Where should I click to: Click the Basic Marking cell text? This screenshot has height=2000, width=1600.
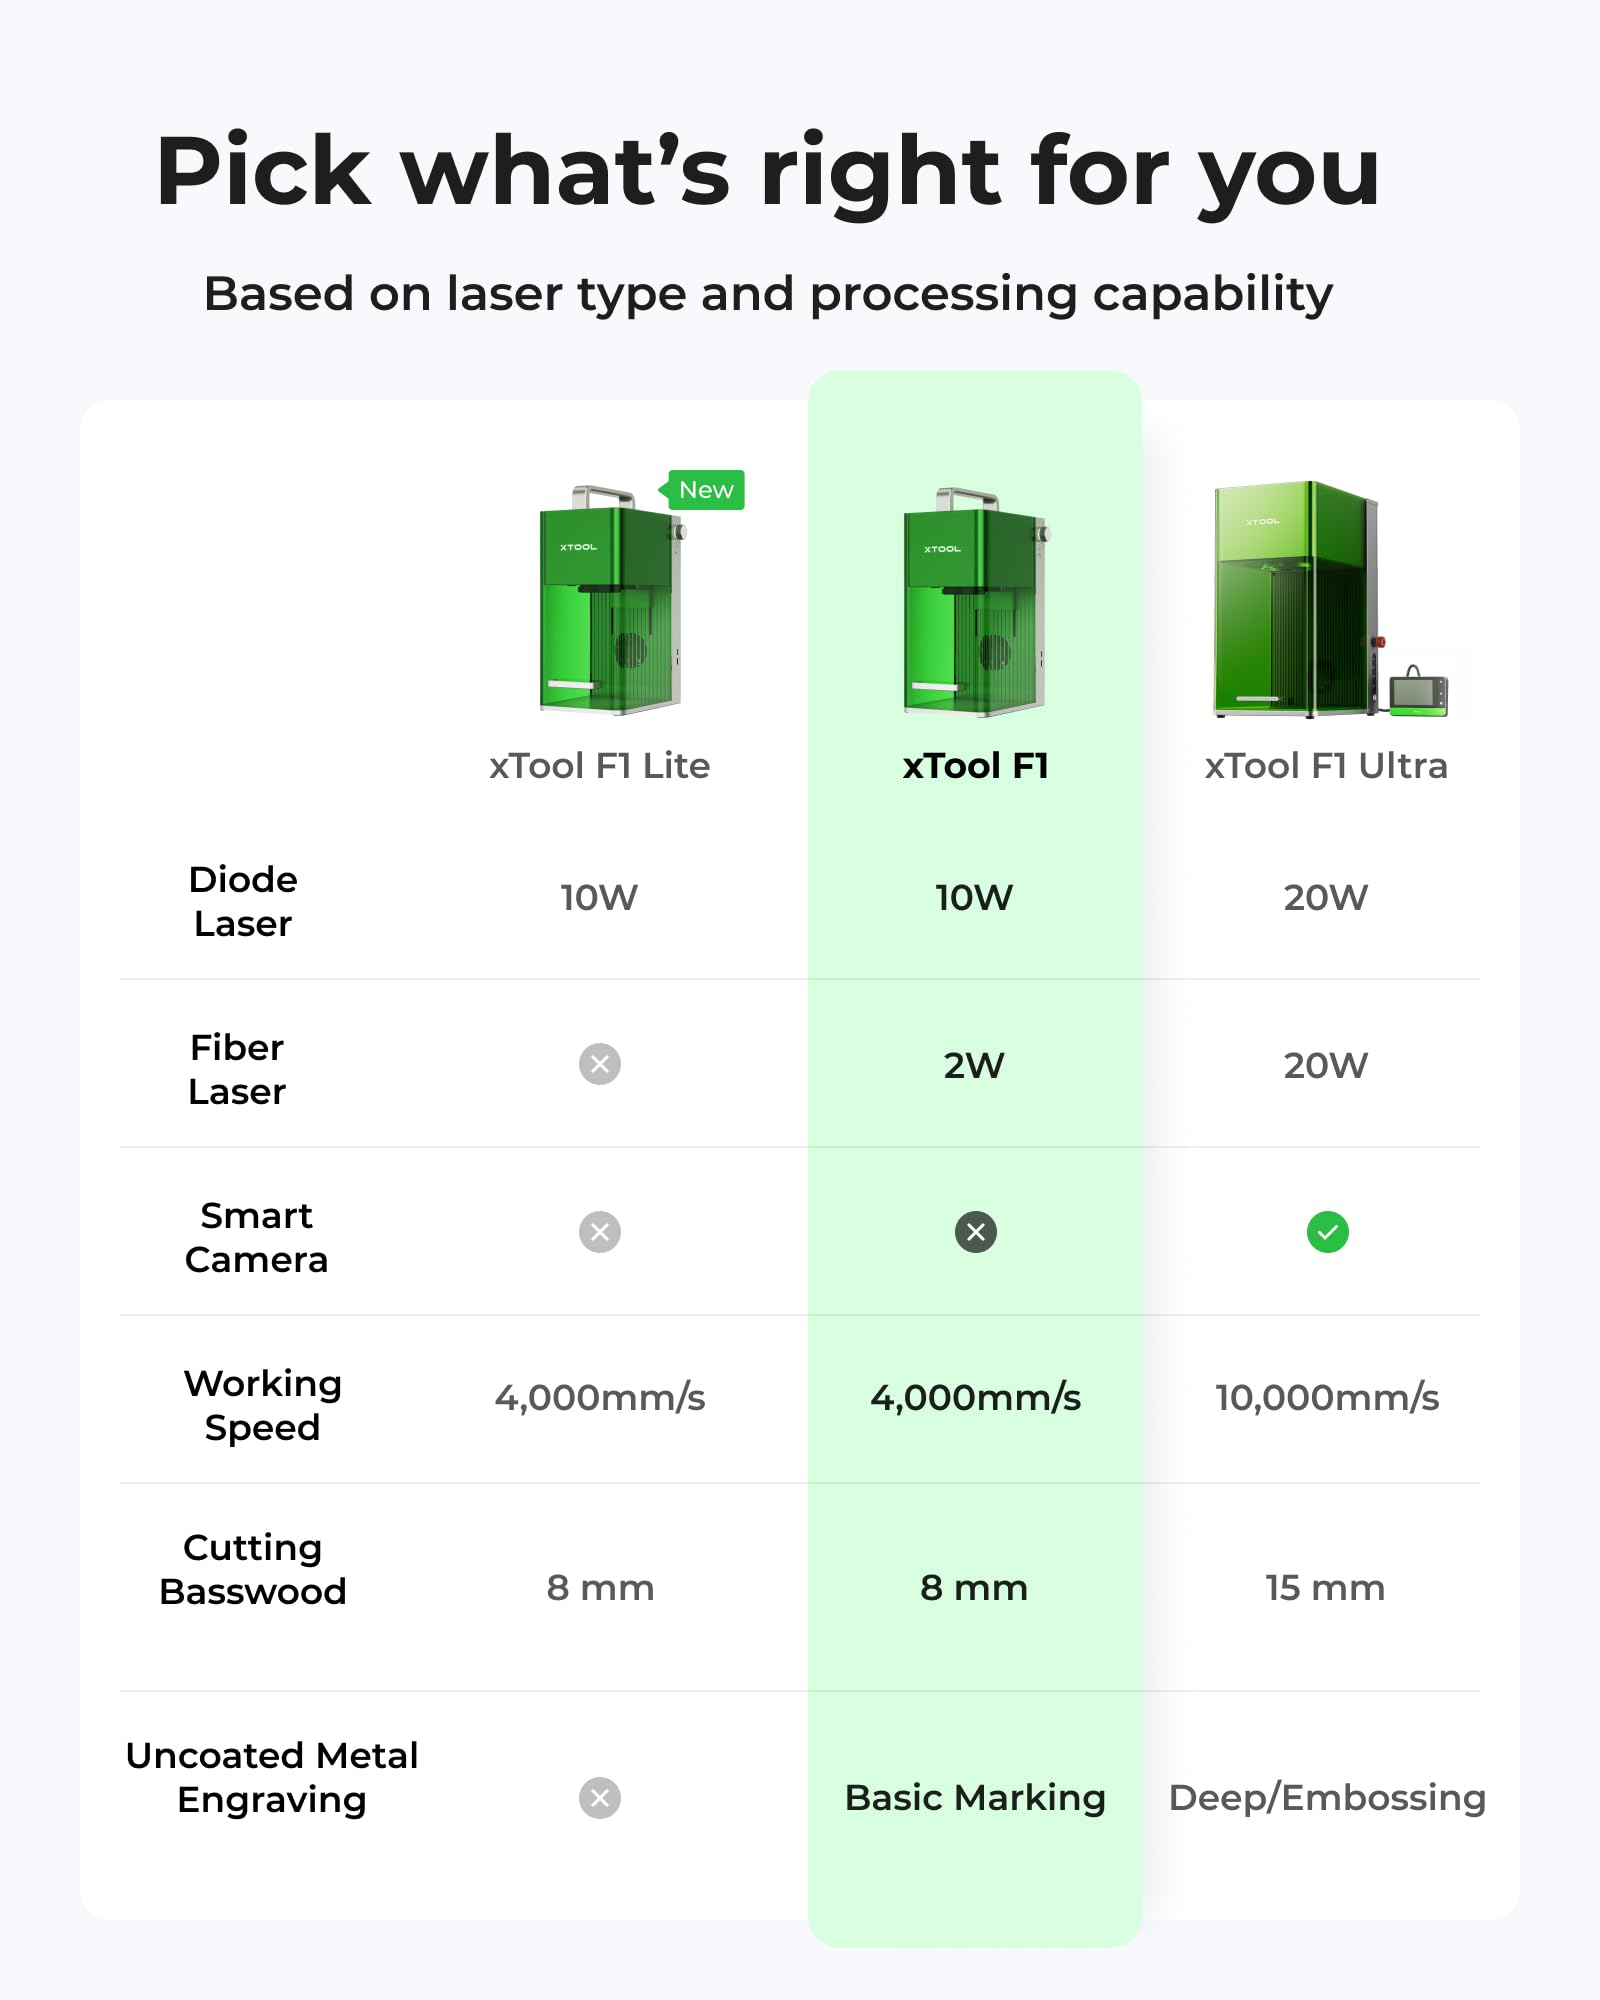[x=975, y=1798]
